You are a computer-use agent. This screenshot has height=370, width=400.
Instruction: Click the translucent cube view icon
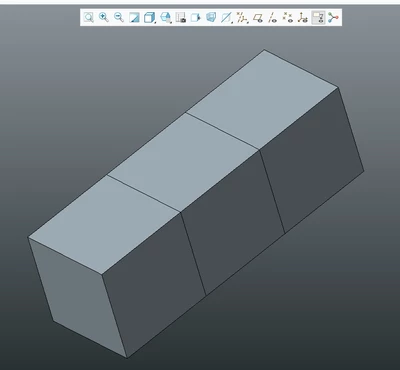tap(211, 17)
